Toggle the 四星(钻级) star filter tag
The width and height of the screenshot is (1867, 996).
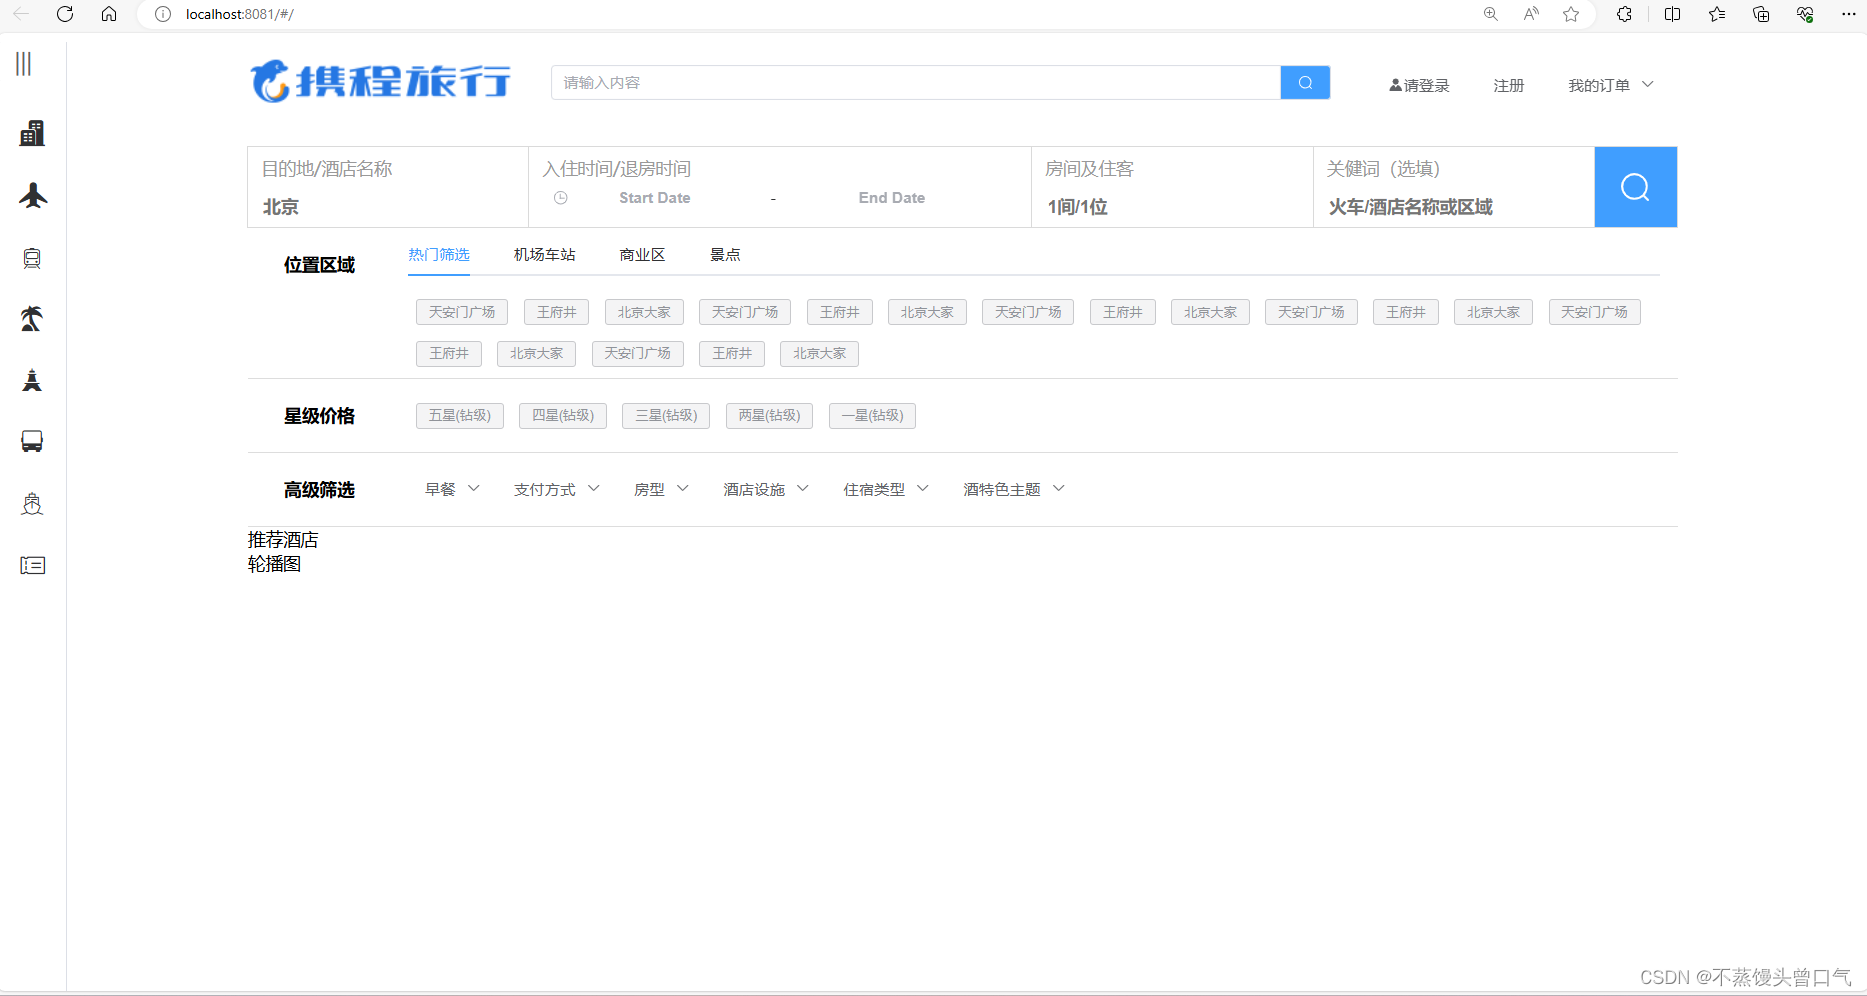(563, 416)
